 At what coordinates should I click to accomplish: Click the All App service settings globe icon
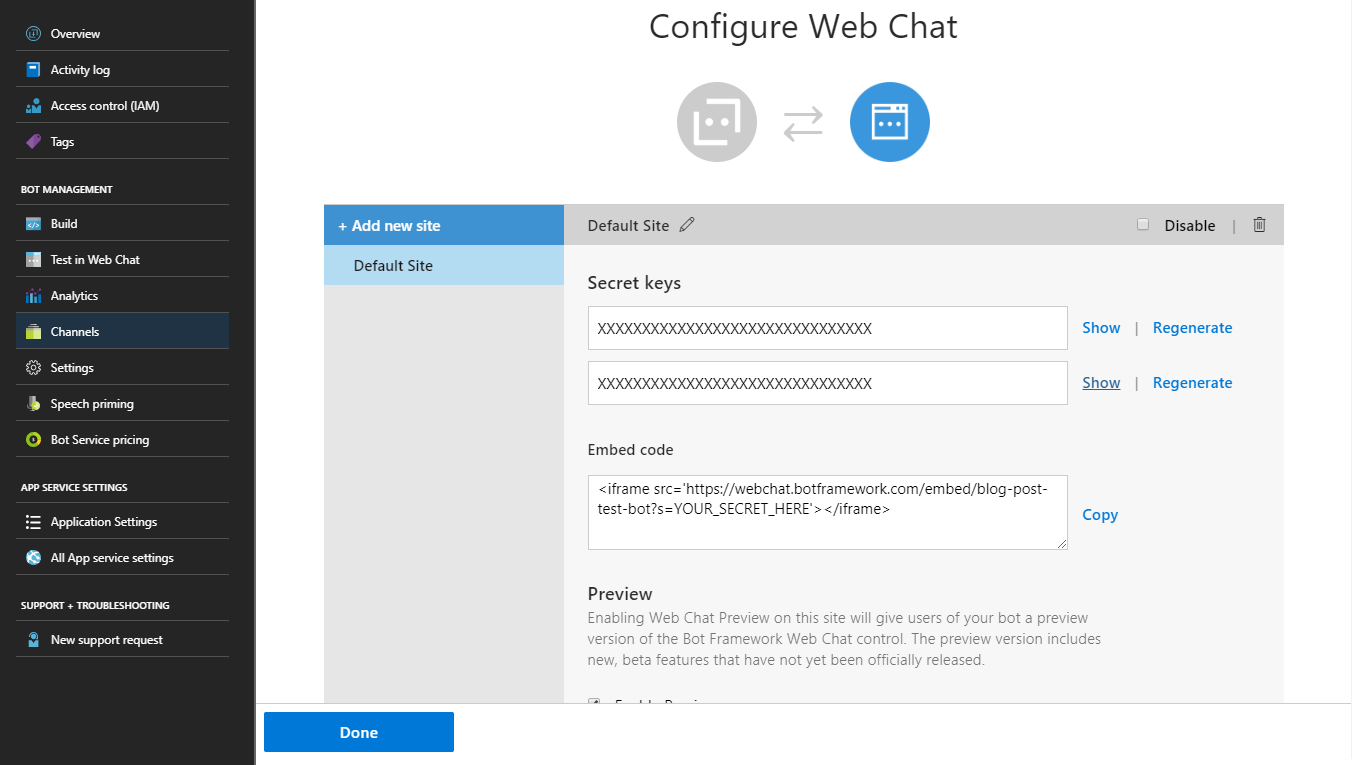click(x=33, y=557)
